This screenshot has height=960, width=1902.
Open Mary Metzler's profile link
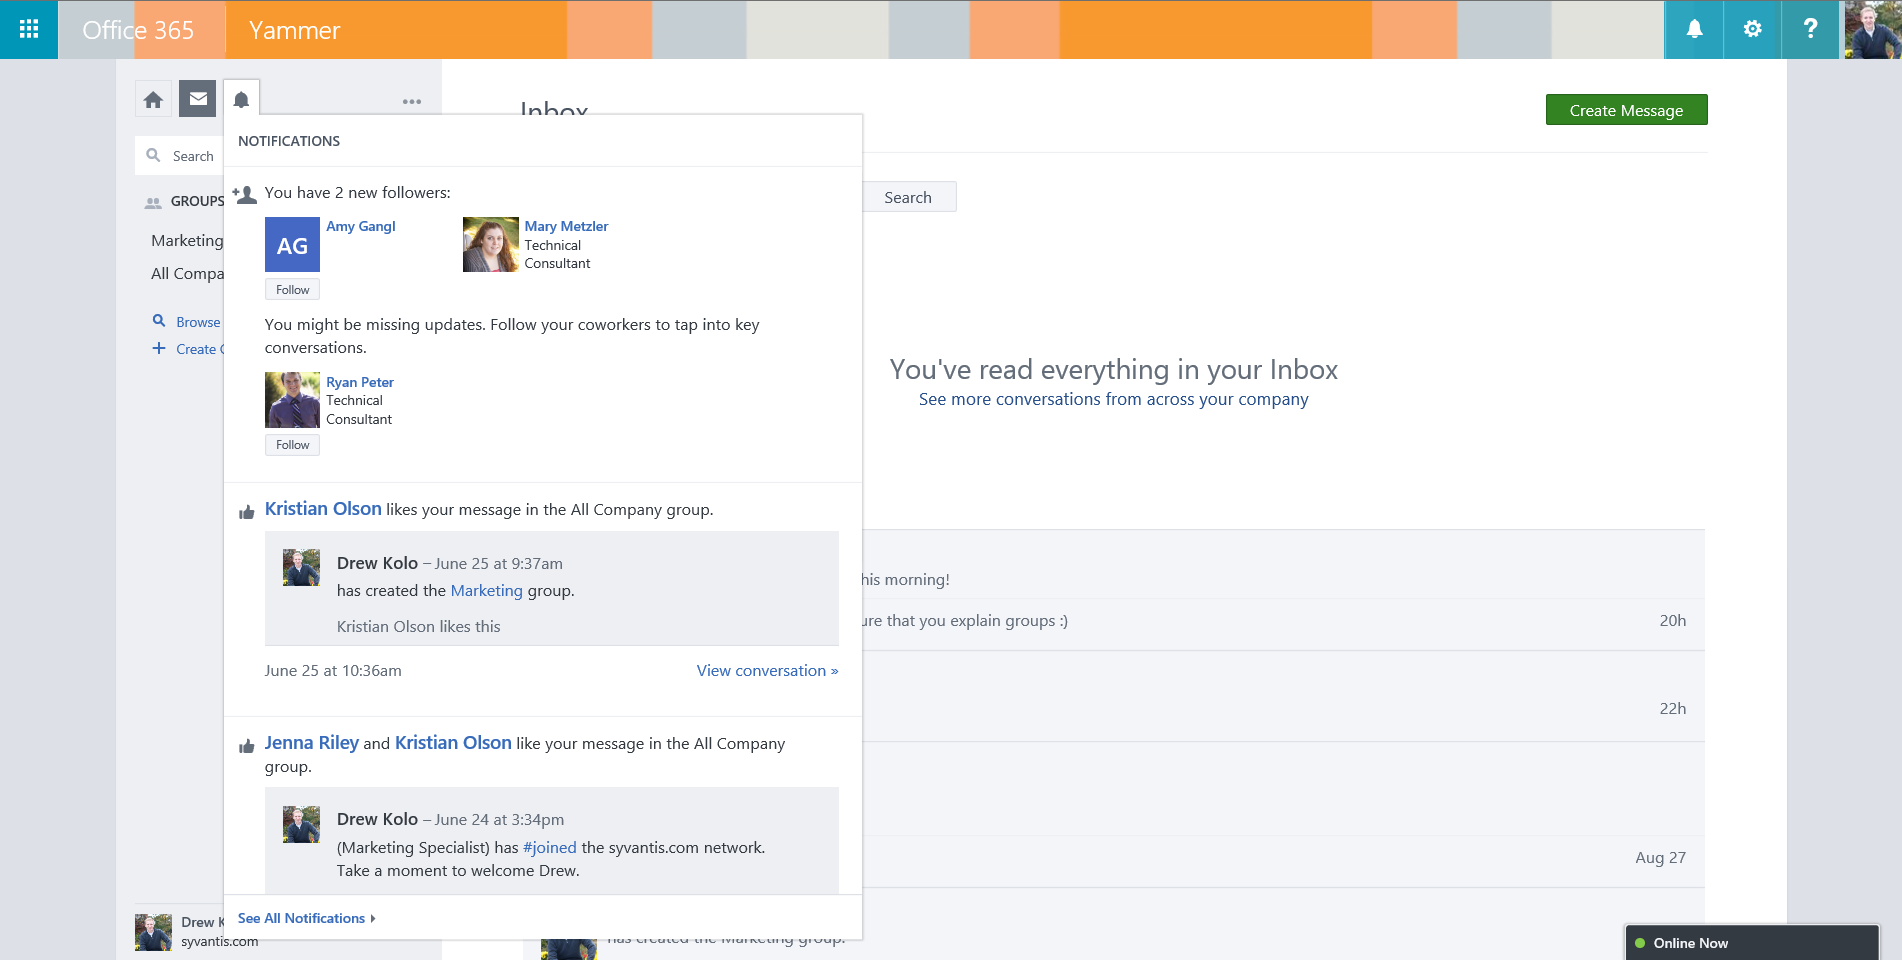click(566, 226)
